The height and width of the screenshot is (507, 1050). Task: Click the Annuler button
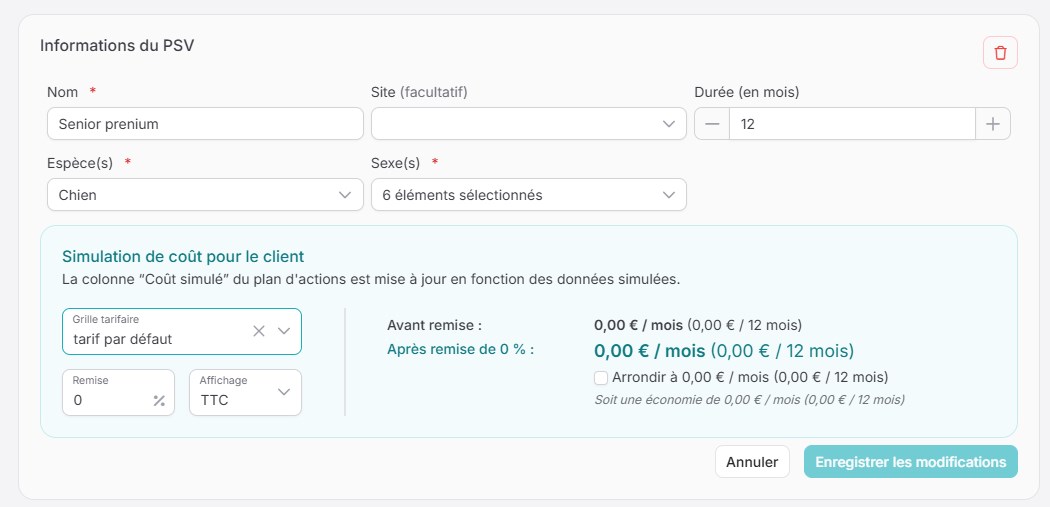coord(752,462)
